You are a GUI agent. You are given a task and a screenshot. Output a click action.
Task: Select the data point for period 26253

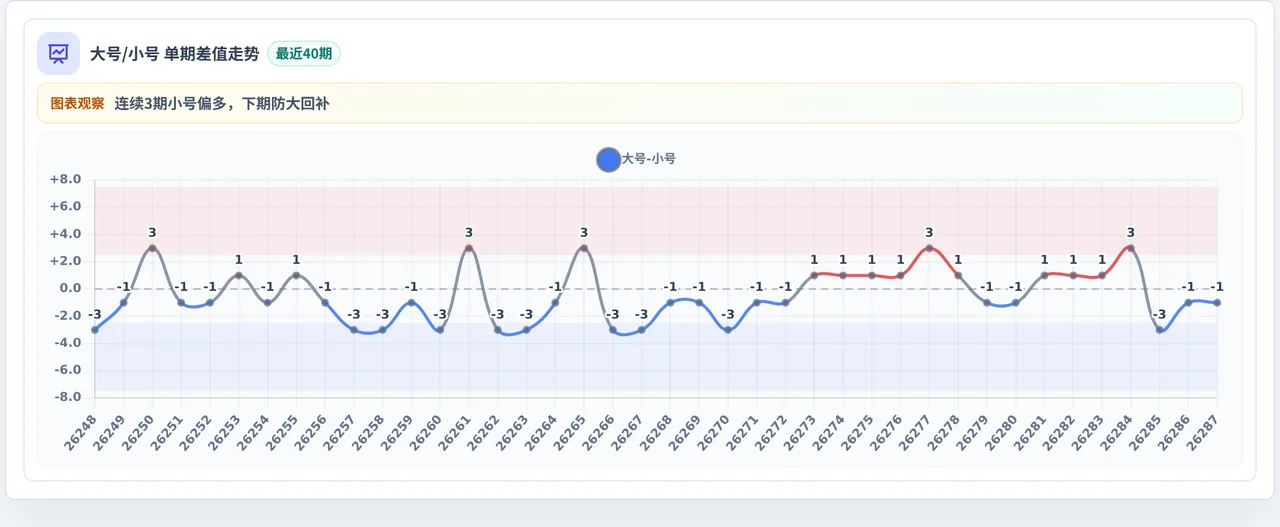(x=239, y=275)
